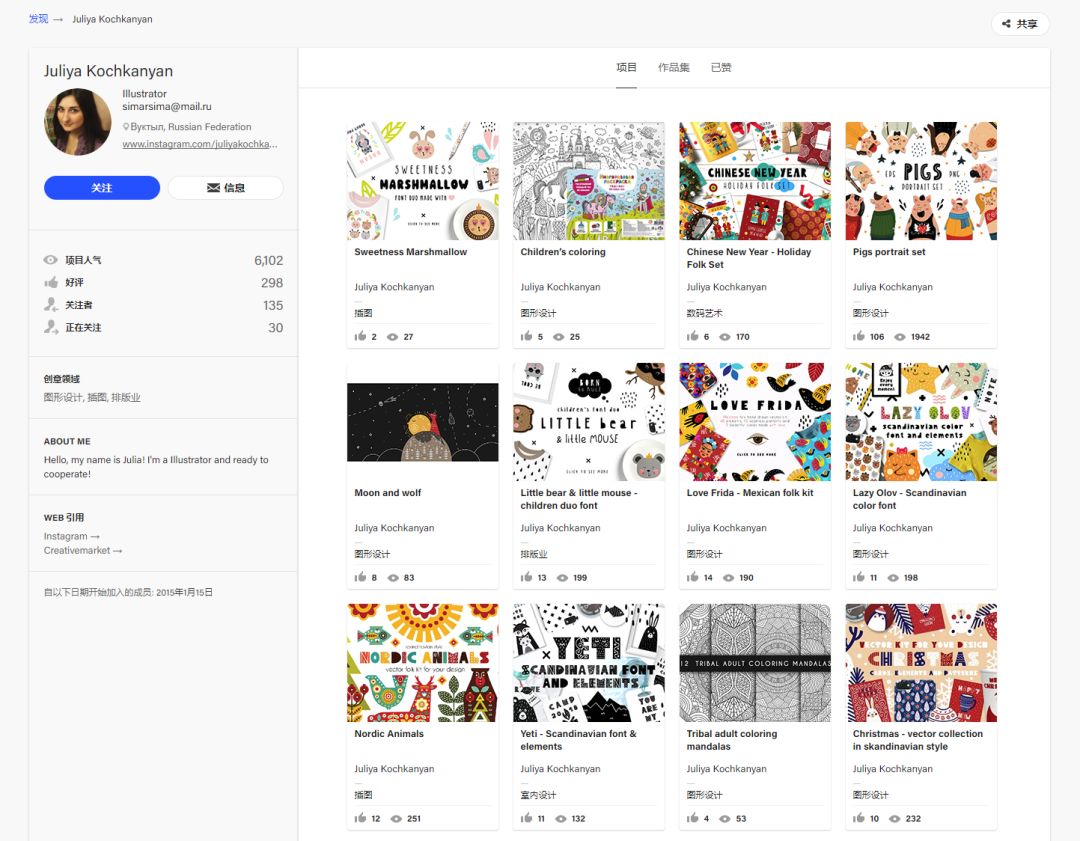Go back to 发现 breadcrumb link
1080x841 pixels.
click(38, 19)
